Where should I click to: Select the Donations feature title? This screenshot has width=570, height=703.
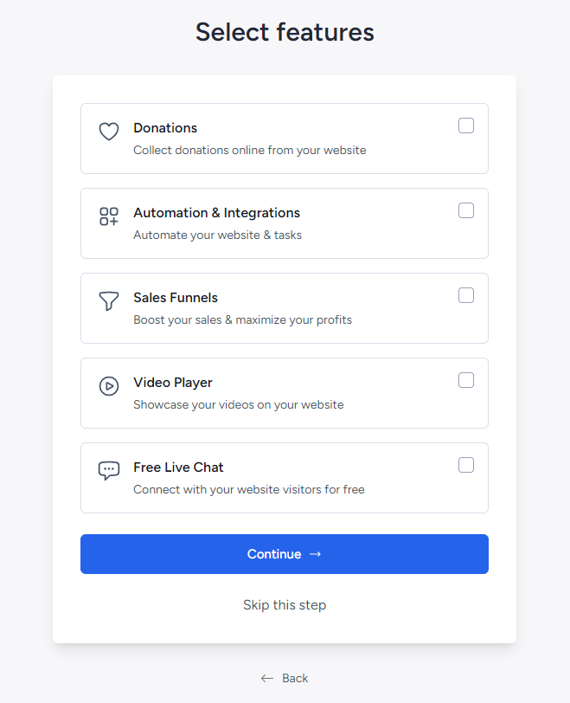pos(165,128)
